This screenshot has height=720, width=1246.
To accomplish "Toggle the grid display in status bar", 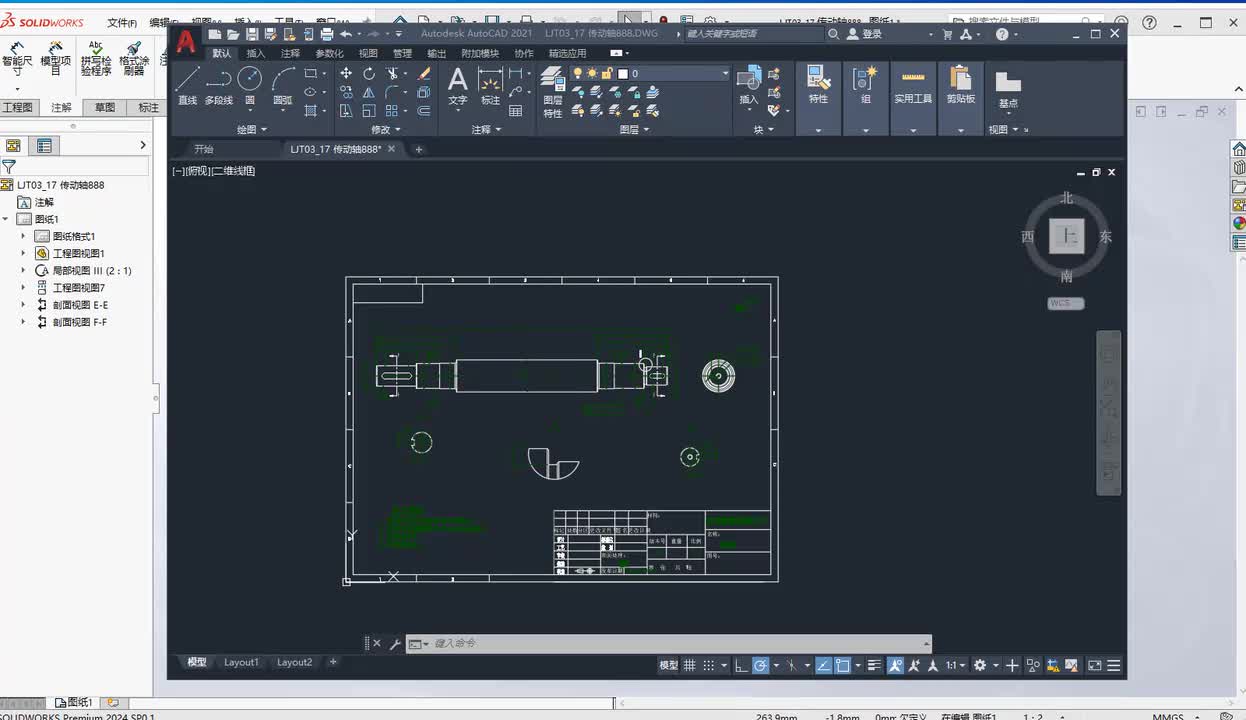I will [690, 665].
